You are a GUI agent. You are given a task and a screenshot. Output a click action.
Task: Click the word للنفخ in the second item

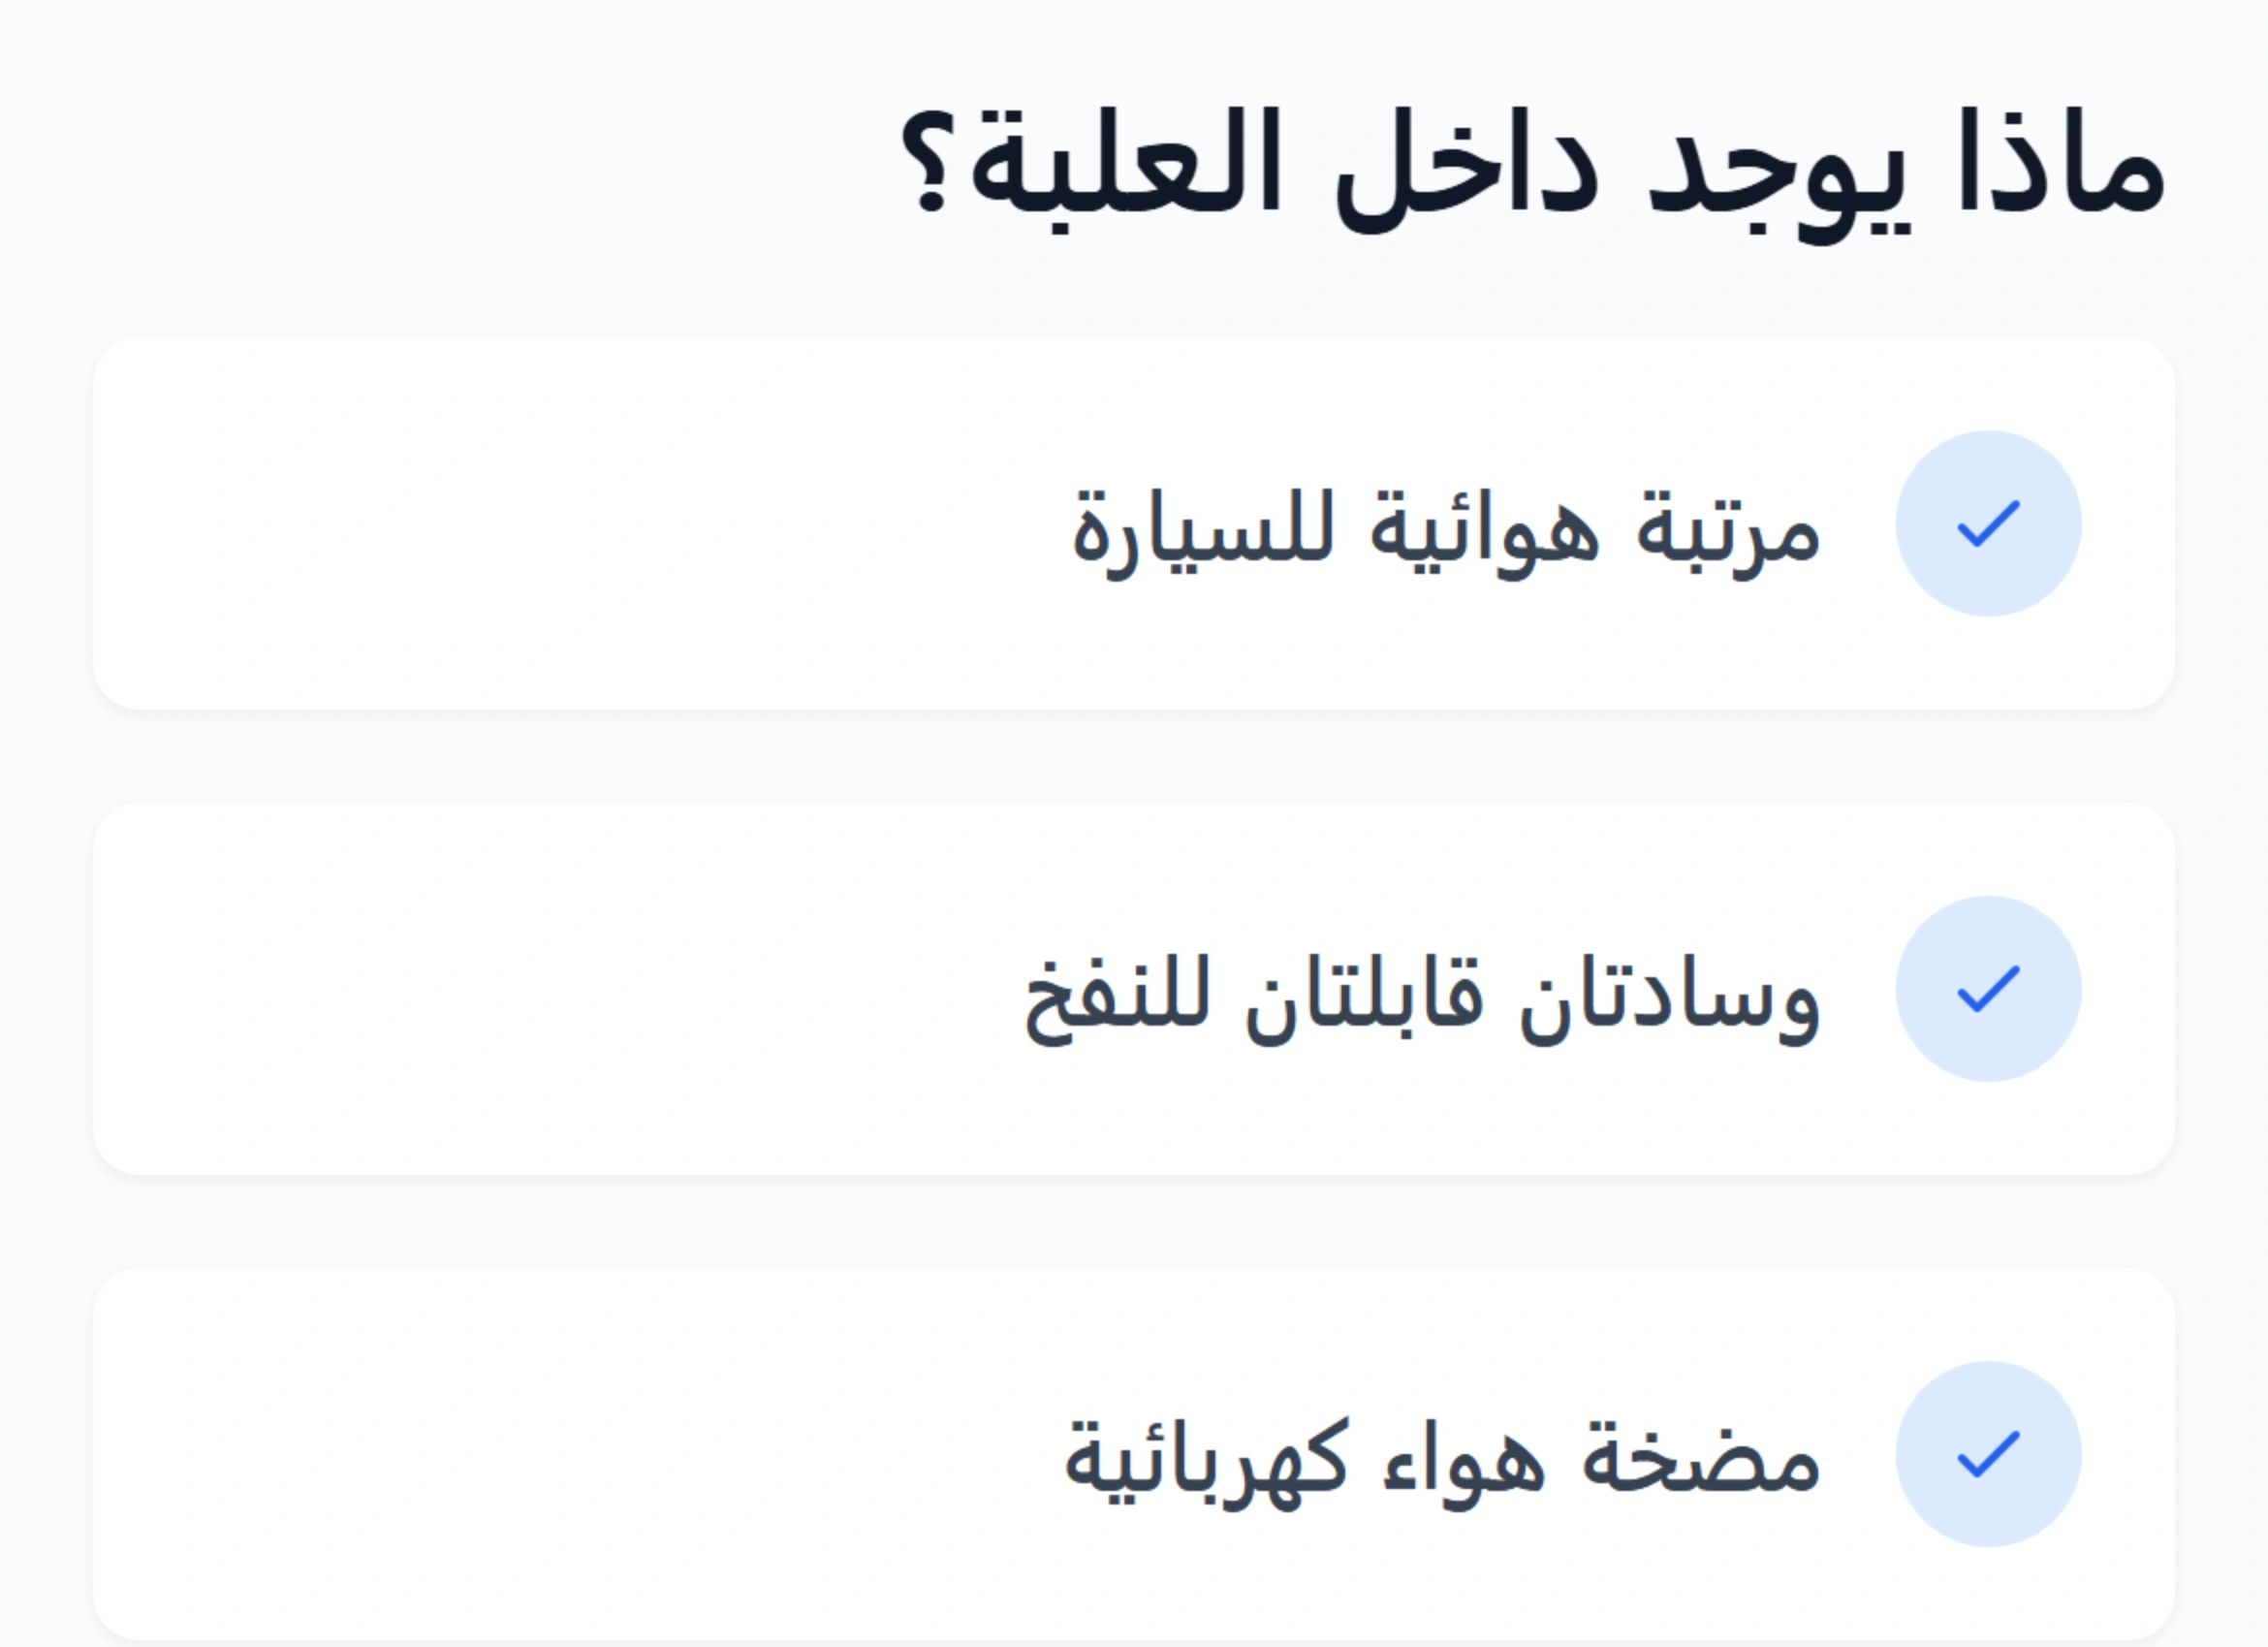coord(1116,995)
